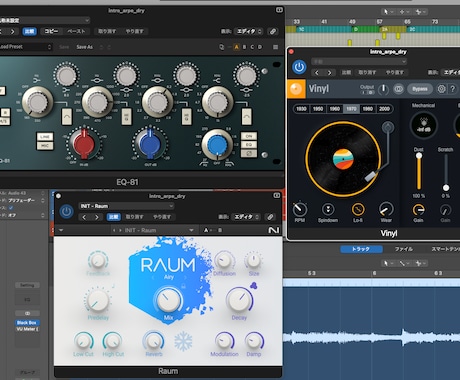Image resolution: width=460 pixels, height=380 pixels.
Task: Toggle the Freeze snowflake in Raum
Action: coord(183,342)
